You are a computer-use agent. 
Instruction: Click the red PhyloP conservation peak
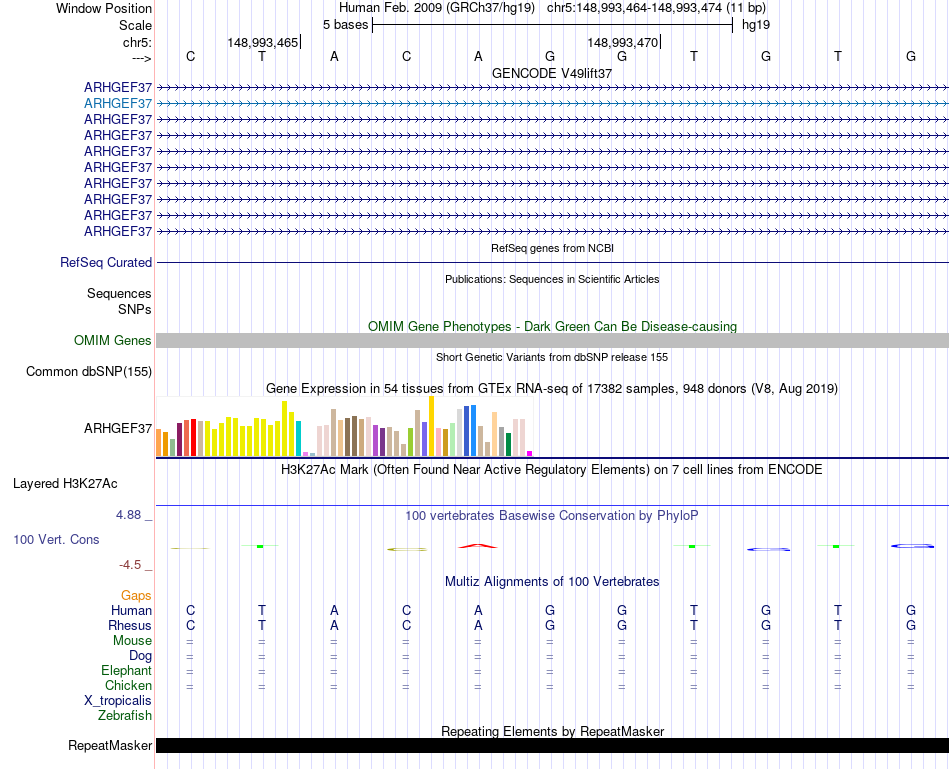pyautogui.click(x=478, y=547)
